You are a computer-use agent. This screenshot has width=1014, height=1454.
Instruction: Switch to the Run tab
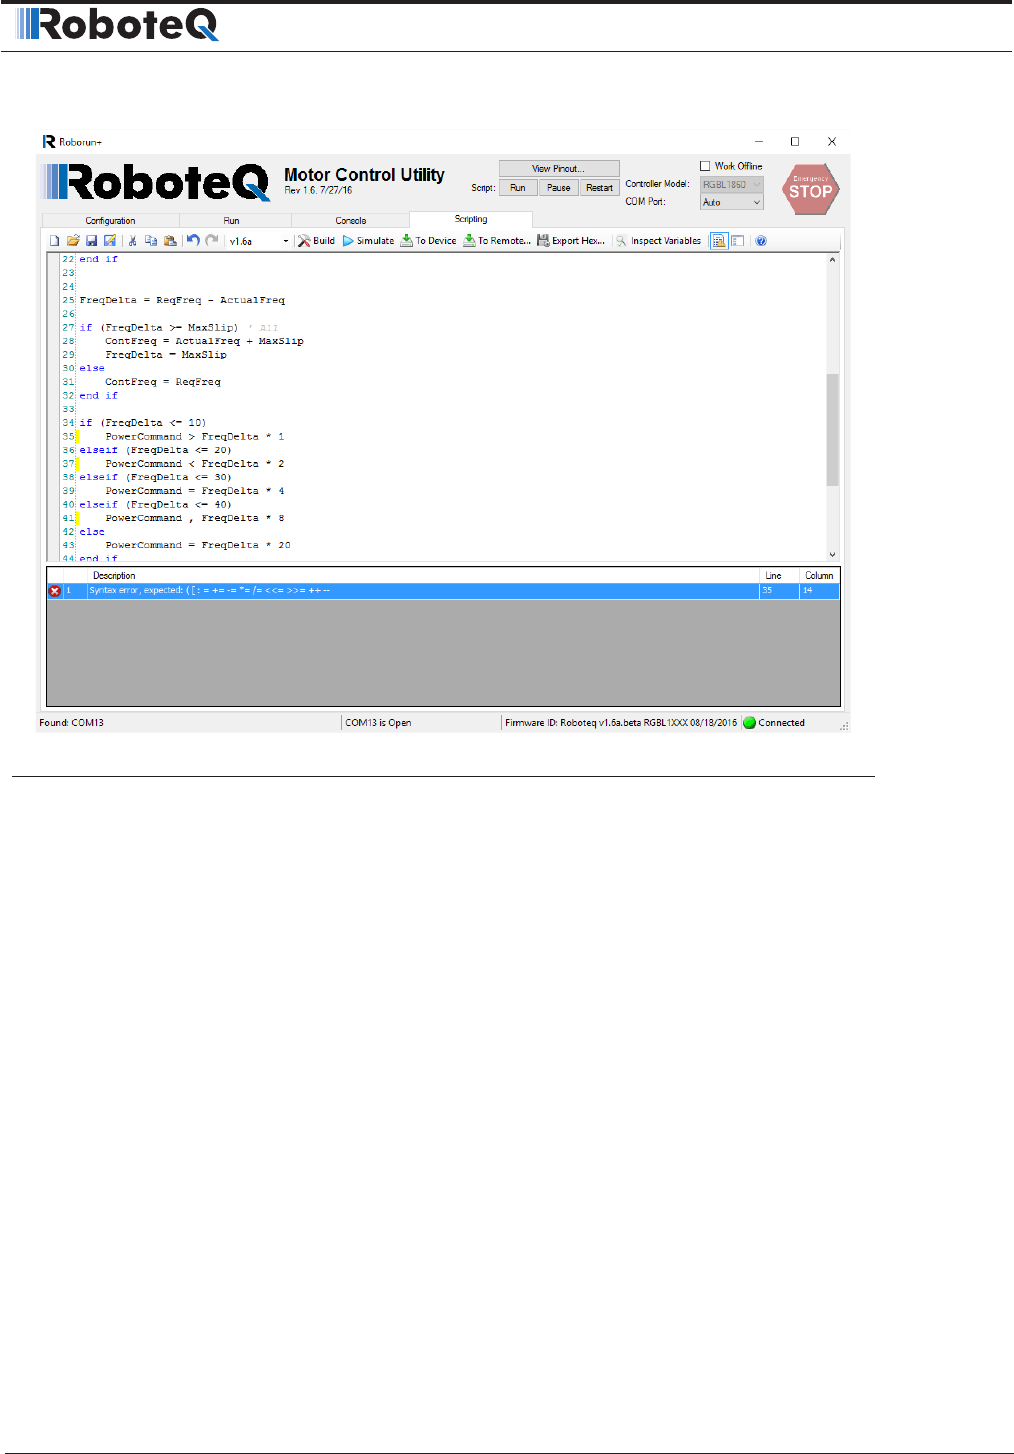click(x=231, y=221)
